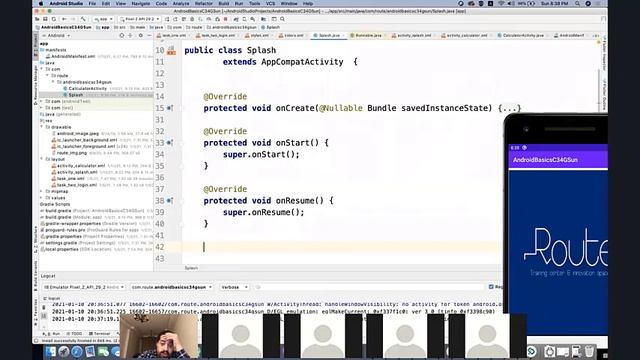Show hidden editor tabs overflow arrow
The height and width of the screenshot is (360, 640).
[x=596, y=36]
